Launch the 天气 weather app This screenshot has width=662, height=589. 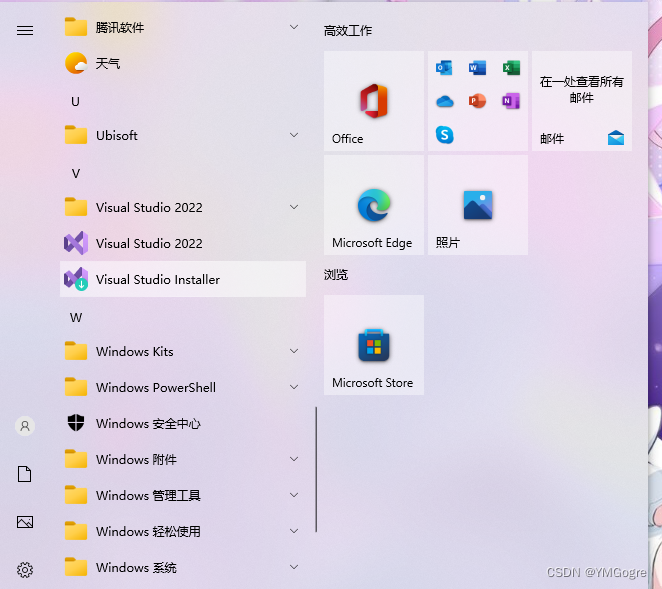click(x=182, y=63)
